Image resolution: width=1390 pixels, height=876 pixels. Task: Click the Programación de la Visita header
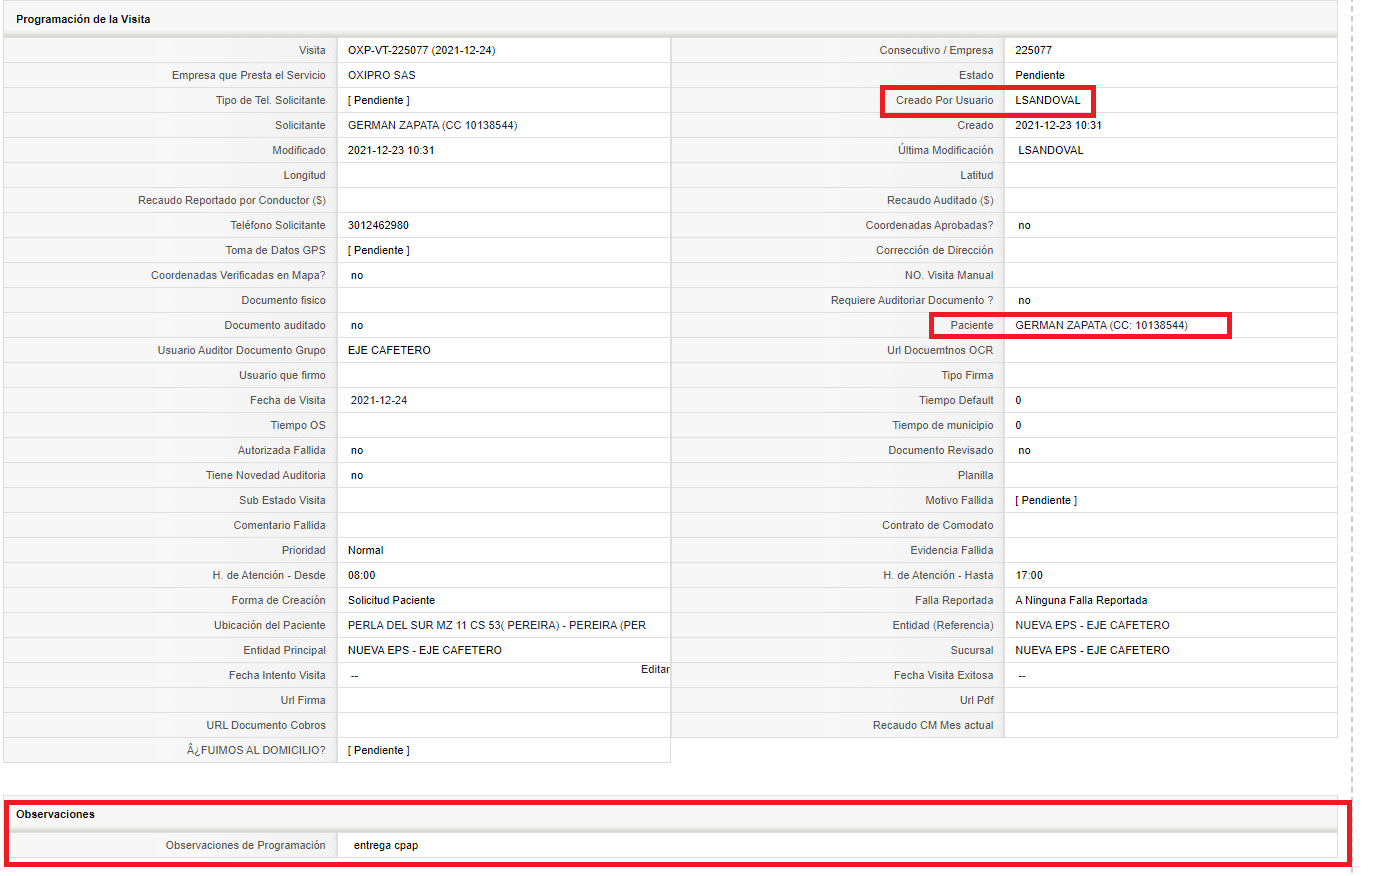coord(83,19)
